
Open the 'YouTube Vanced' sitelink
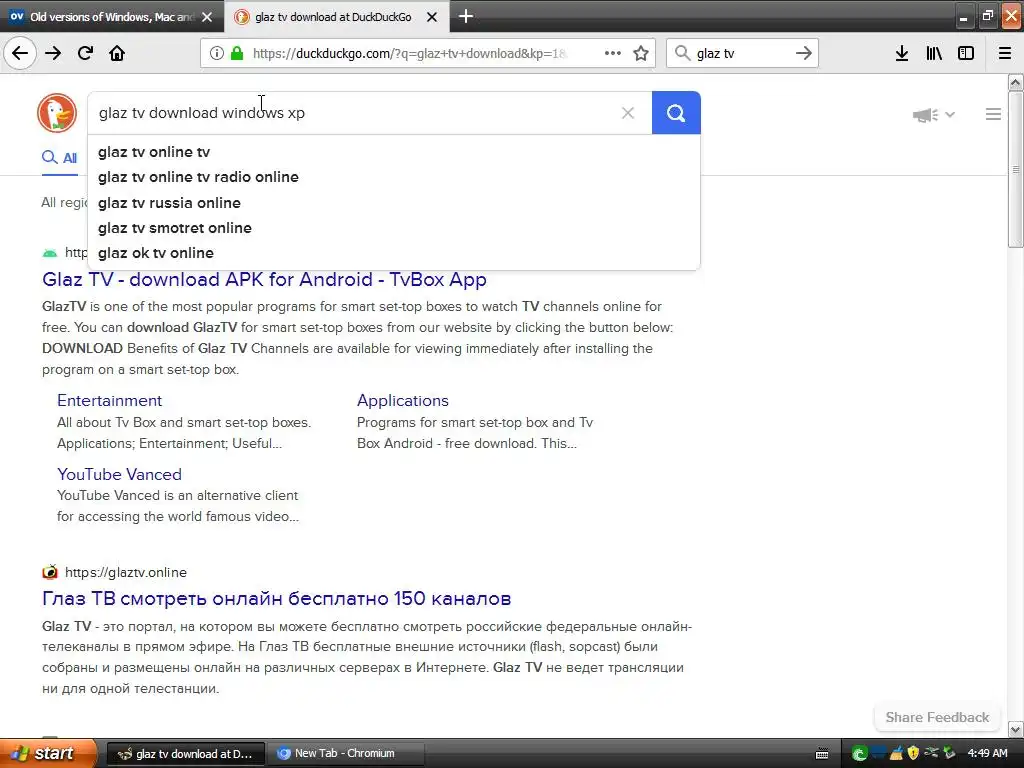(119, 474)
